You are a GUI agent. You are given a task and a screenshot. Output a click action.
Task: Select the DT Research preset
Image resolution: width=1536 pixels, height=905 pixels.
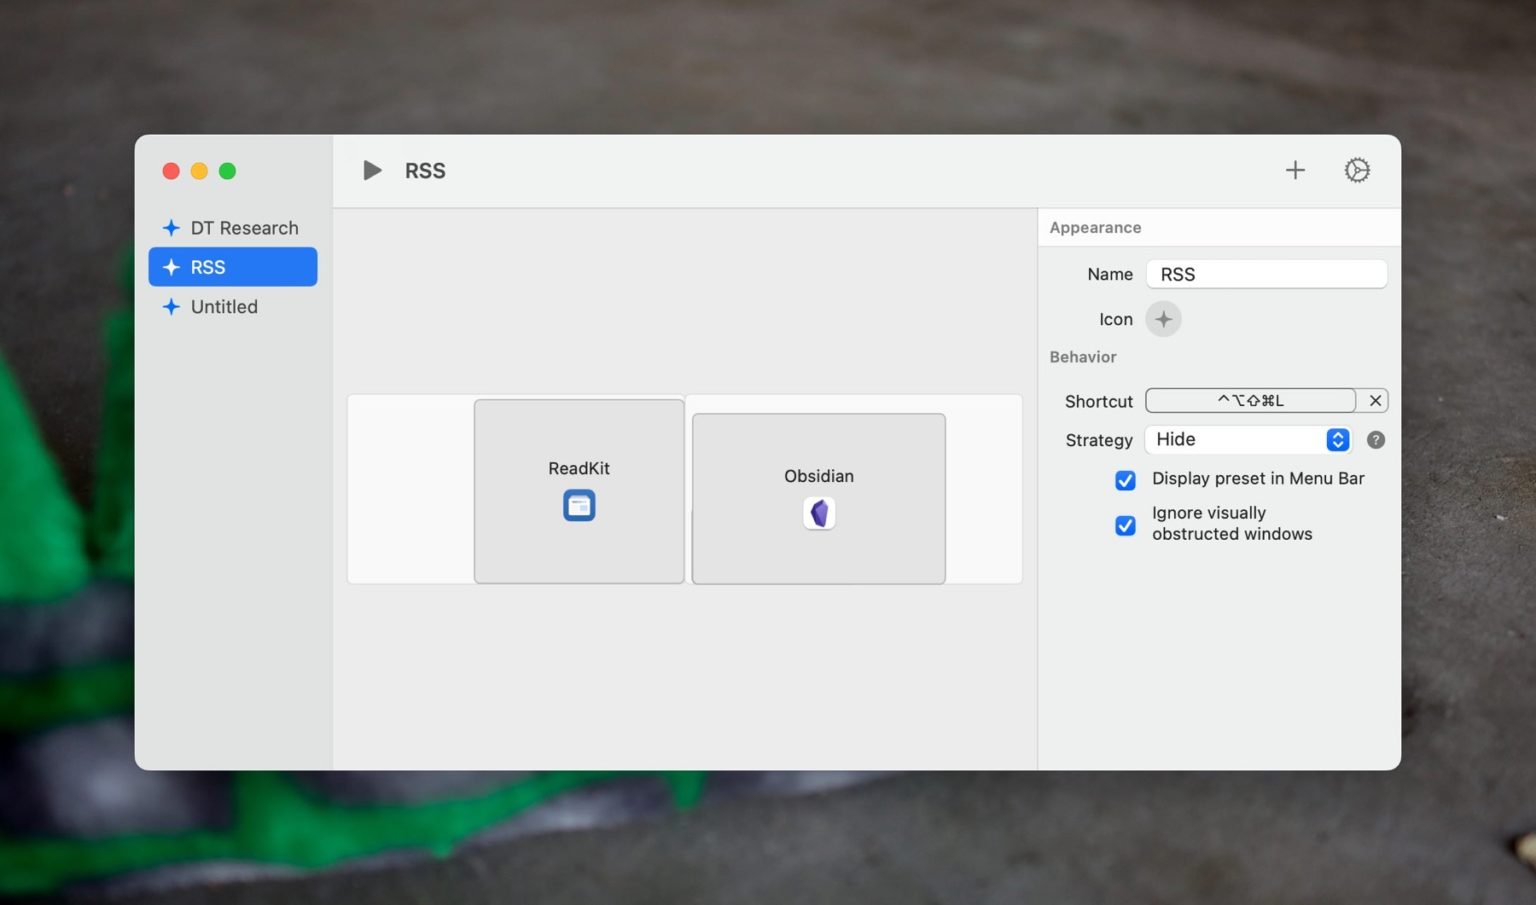[244, 227]
